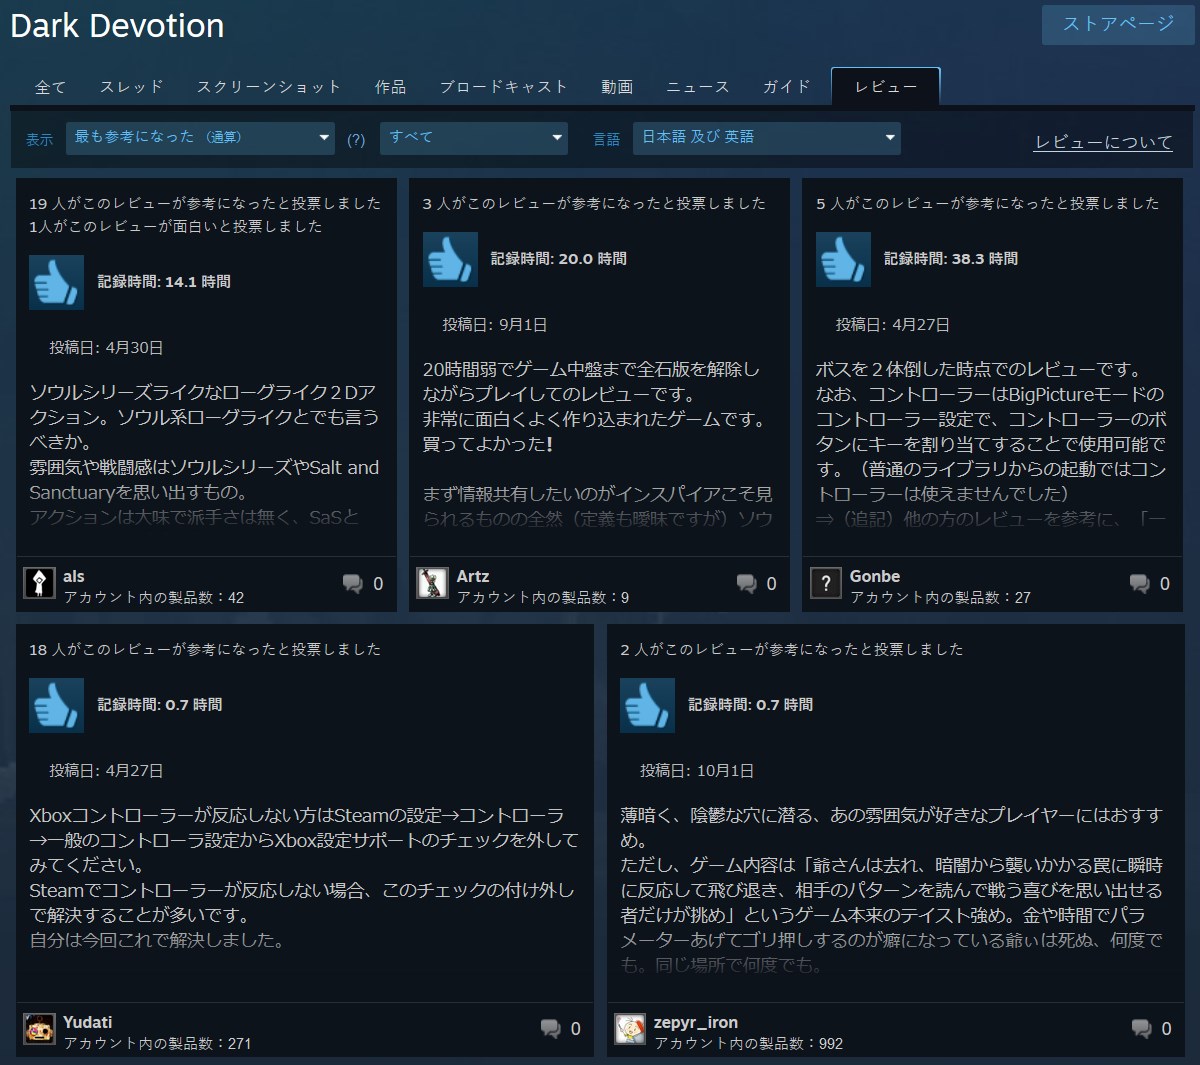Open als's profile name link
Screen dimensions: 1200x1065
click(74, 576)
